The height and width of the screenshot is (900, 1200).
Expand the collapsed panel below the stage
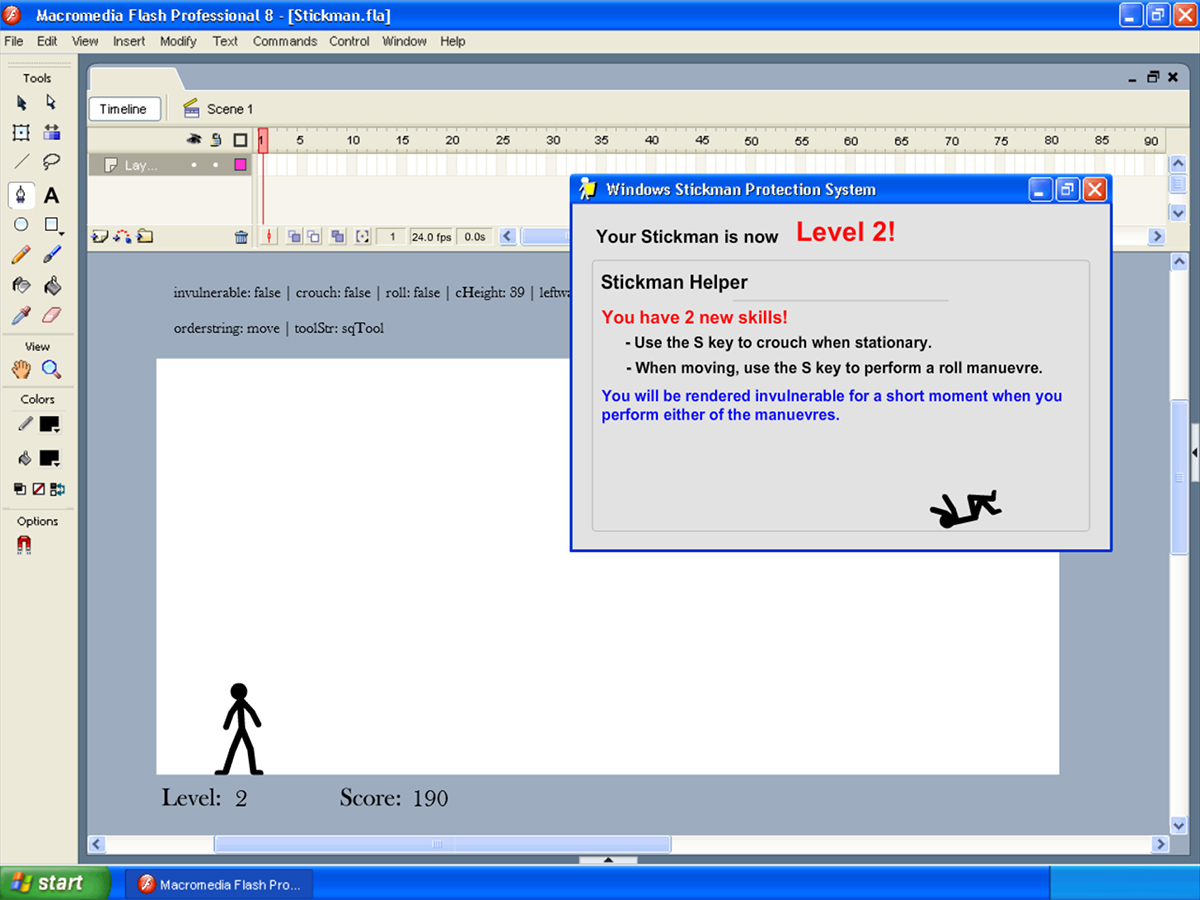(x=608, y=860)
